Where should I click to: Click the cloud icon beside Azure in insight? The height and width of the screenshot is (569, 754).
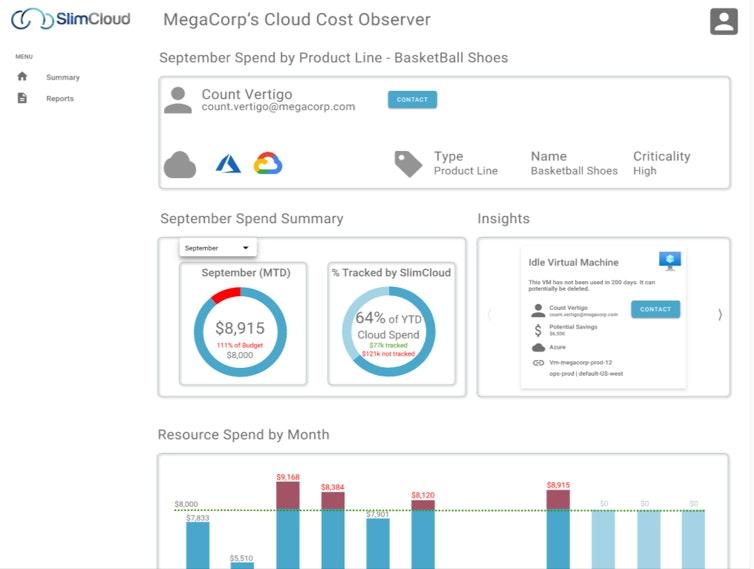[539, 347]
